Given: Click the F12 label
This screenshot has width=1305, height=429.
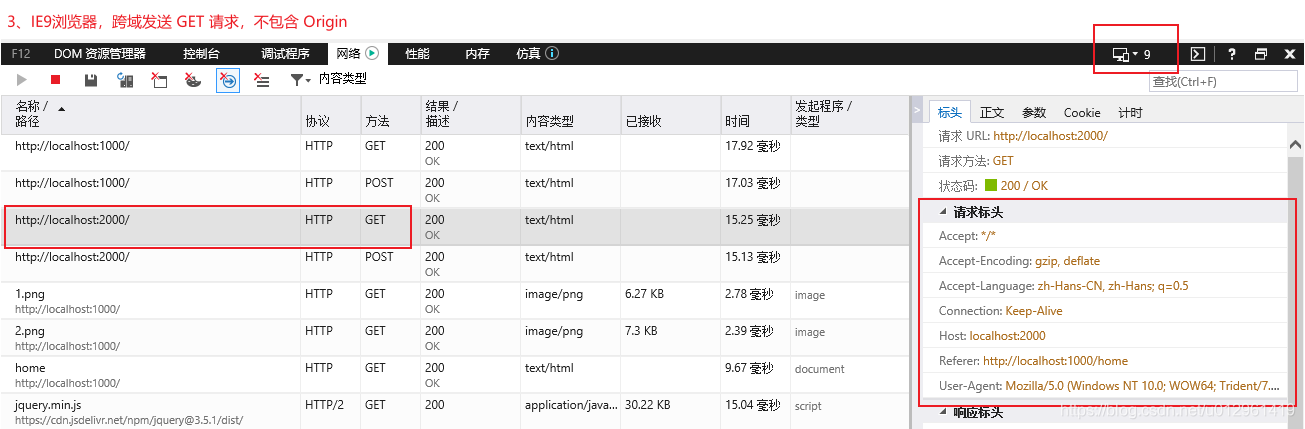Looking at the screenshot, I should tap(21, 54).
